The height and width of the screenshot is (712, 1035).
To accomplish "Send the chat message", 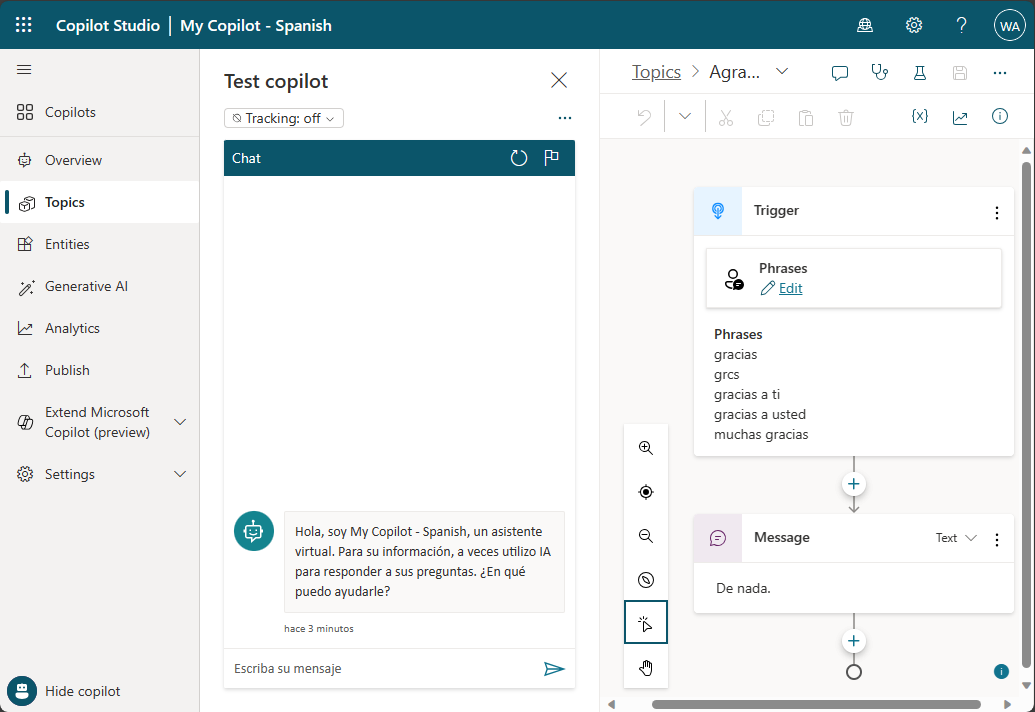I will (x=554, y=668).
